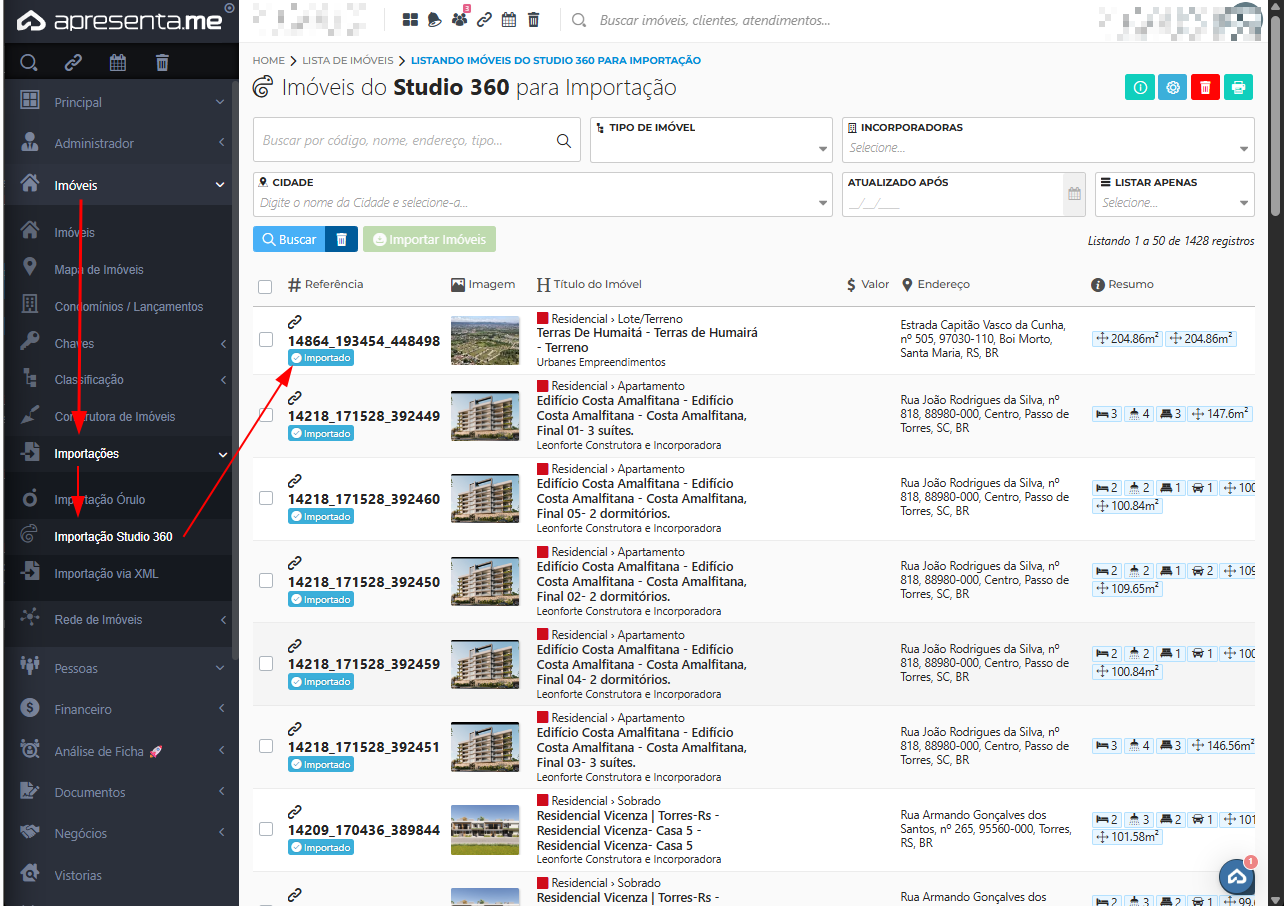Click the blue Buscar button
The height and width of the screenshot is (906, 1284).
(288, 240)
